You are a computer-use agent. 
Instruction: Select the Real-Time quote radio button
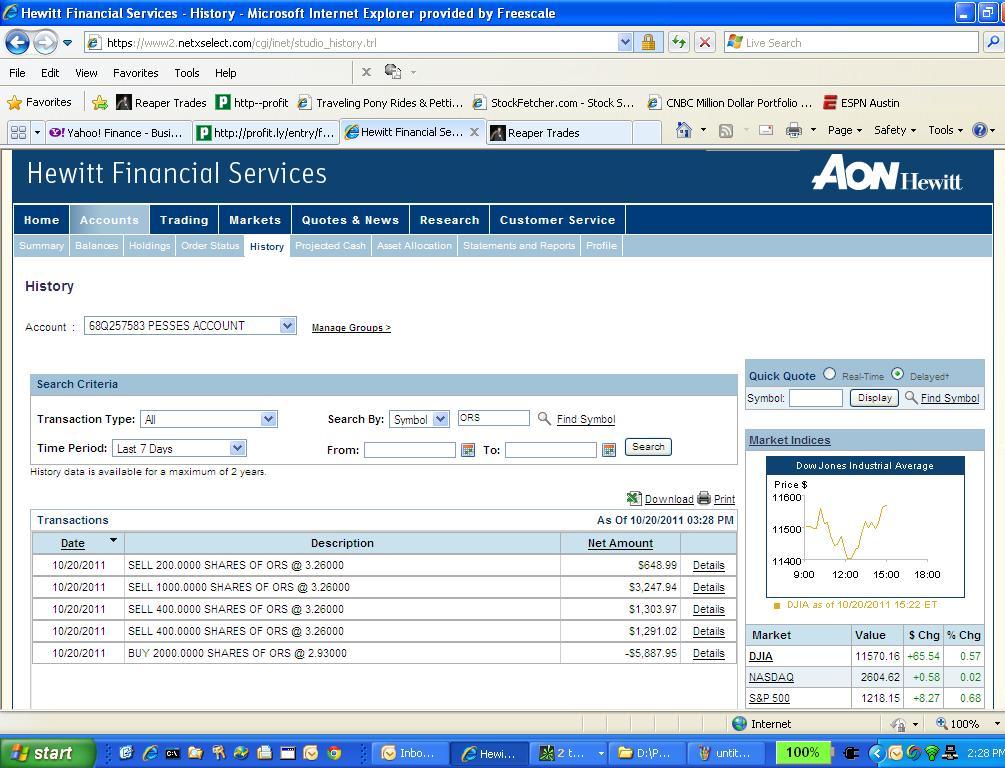829,374
